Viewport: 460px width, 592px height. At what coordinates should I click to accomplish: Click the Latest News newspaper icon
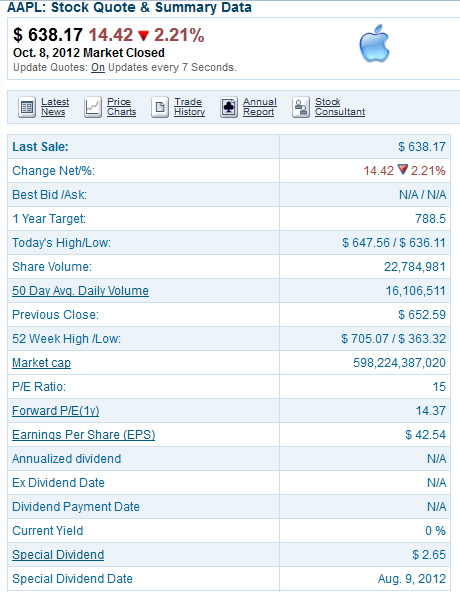point(27,107)
